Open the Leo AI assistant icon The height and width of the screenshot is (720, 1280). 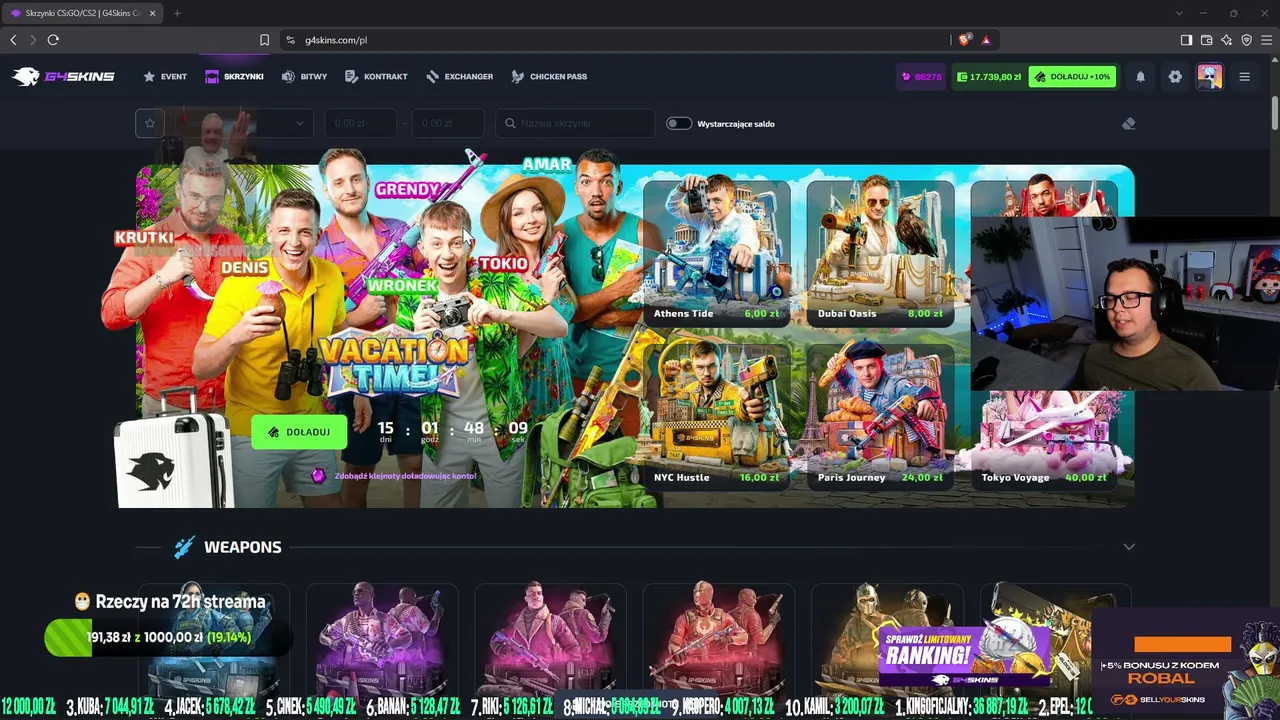pyautogui.click(x=1226, y=40)
